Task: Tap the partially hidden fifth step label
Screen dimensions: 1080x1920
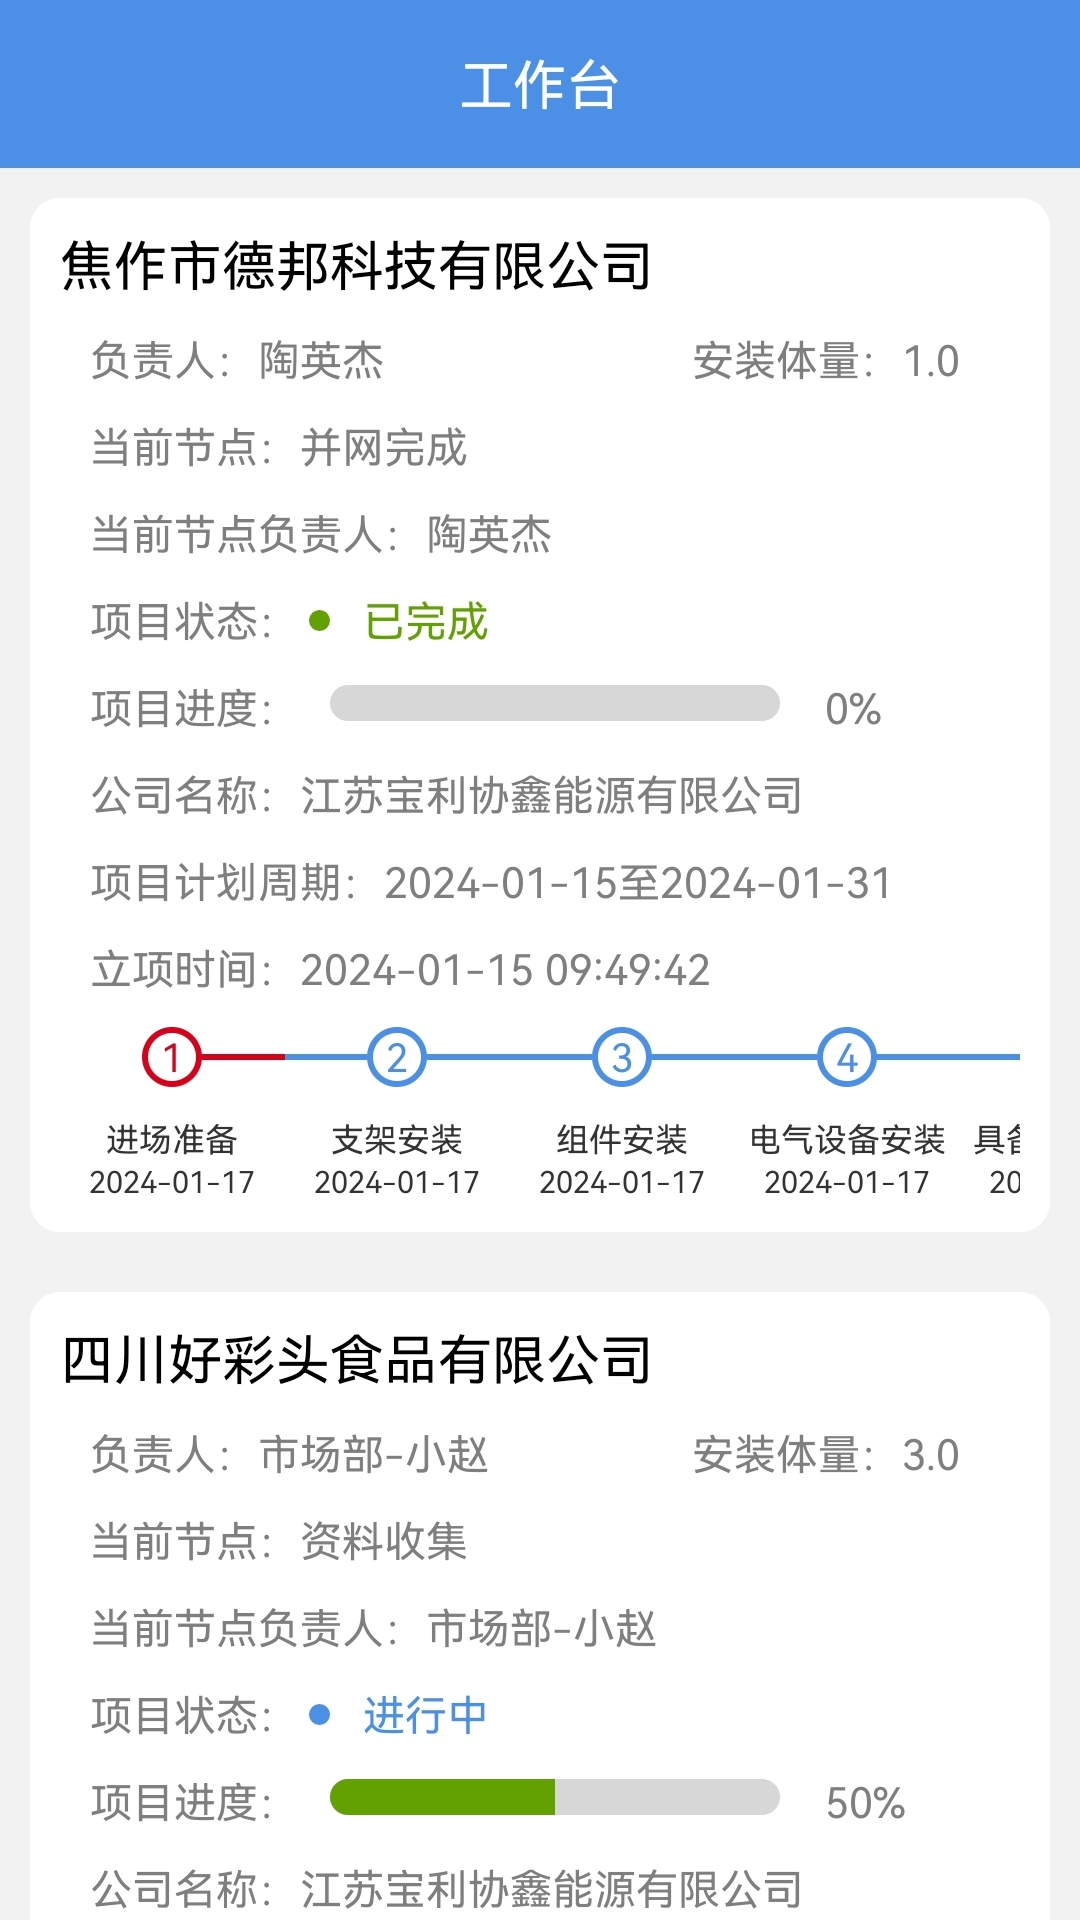Action: pos(998,1140)
